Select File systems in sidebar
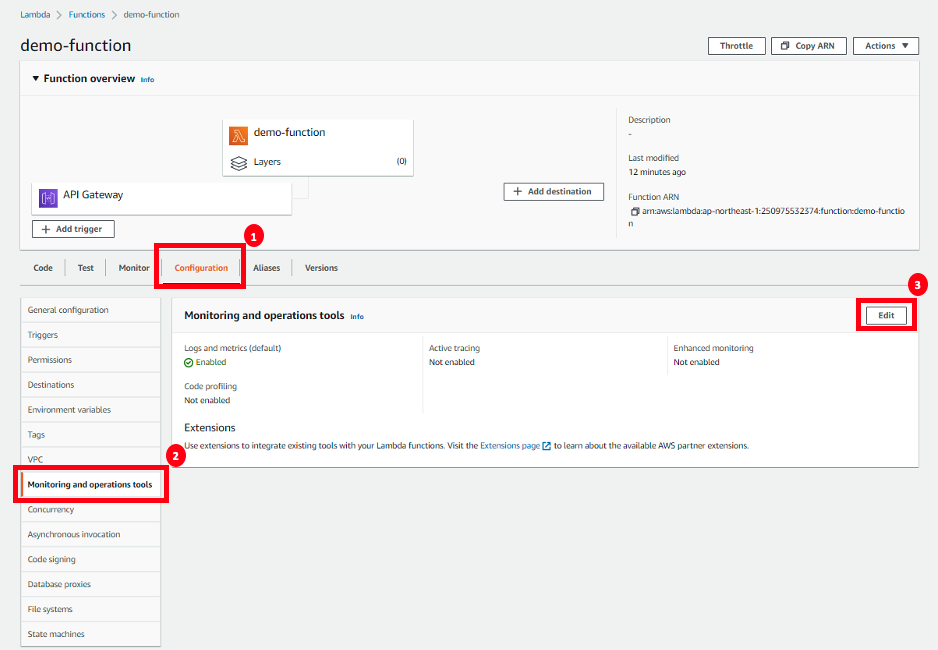This screenshot has width=938, height=650. 90,609
